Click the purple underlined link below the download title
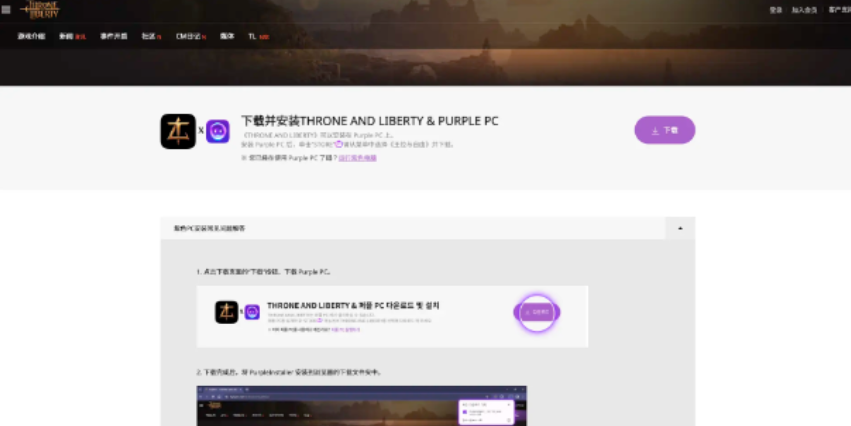This screenshot has width=851, height=426. pos(357,158)
